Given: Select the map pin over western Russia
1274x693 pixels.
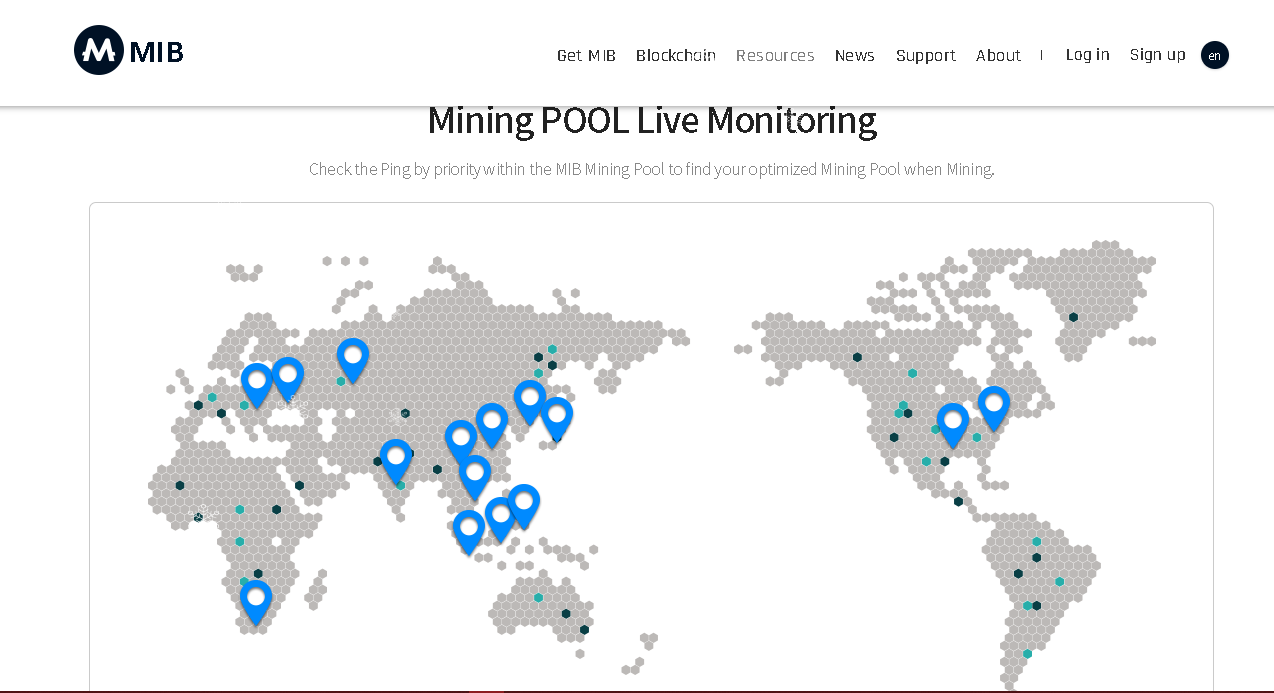Looking at the screenshot, I should [352, 361].
